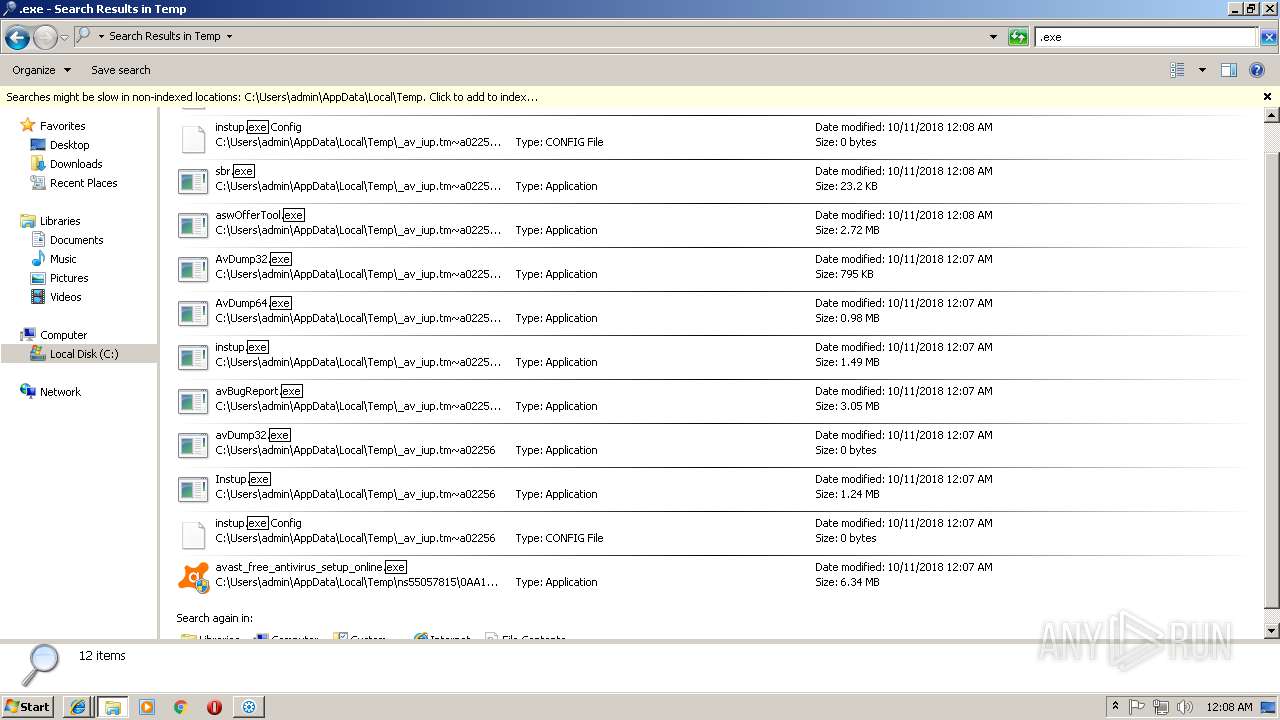Refresh the search results

[1018, 37]
